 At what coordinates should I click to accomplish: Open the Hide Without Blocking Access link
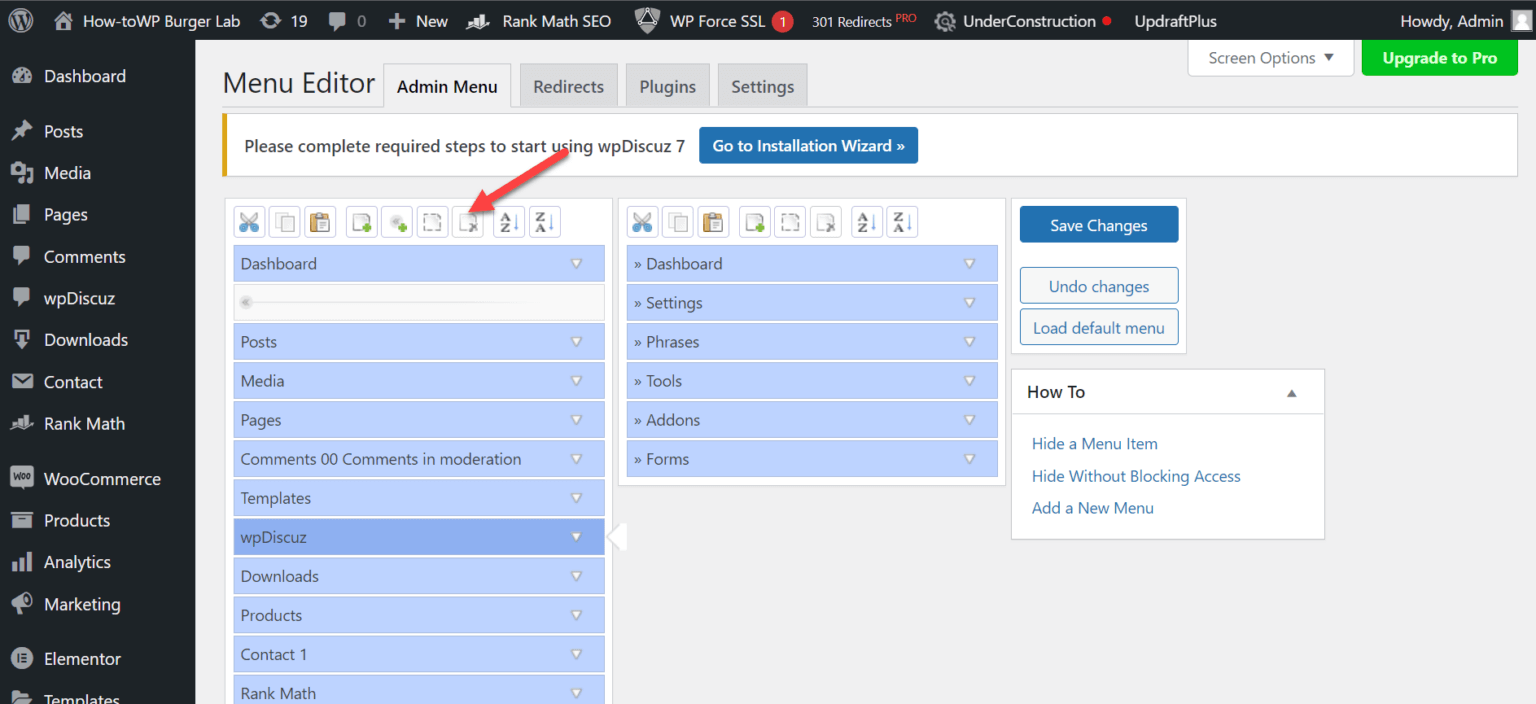coord(1136,476)
